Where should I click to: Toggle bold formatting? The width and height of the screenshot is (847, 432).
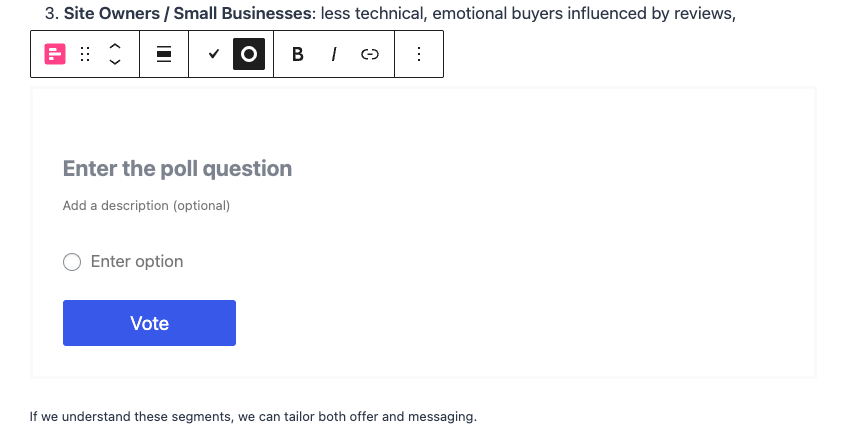pos(297,55)
